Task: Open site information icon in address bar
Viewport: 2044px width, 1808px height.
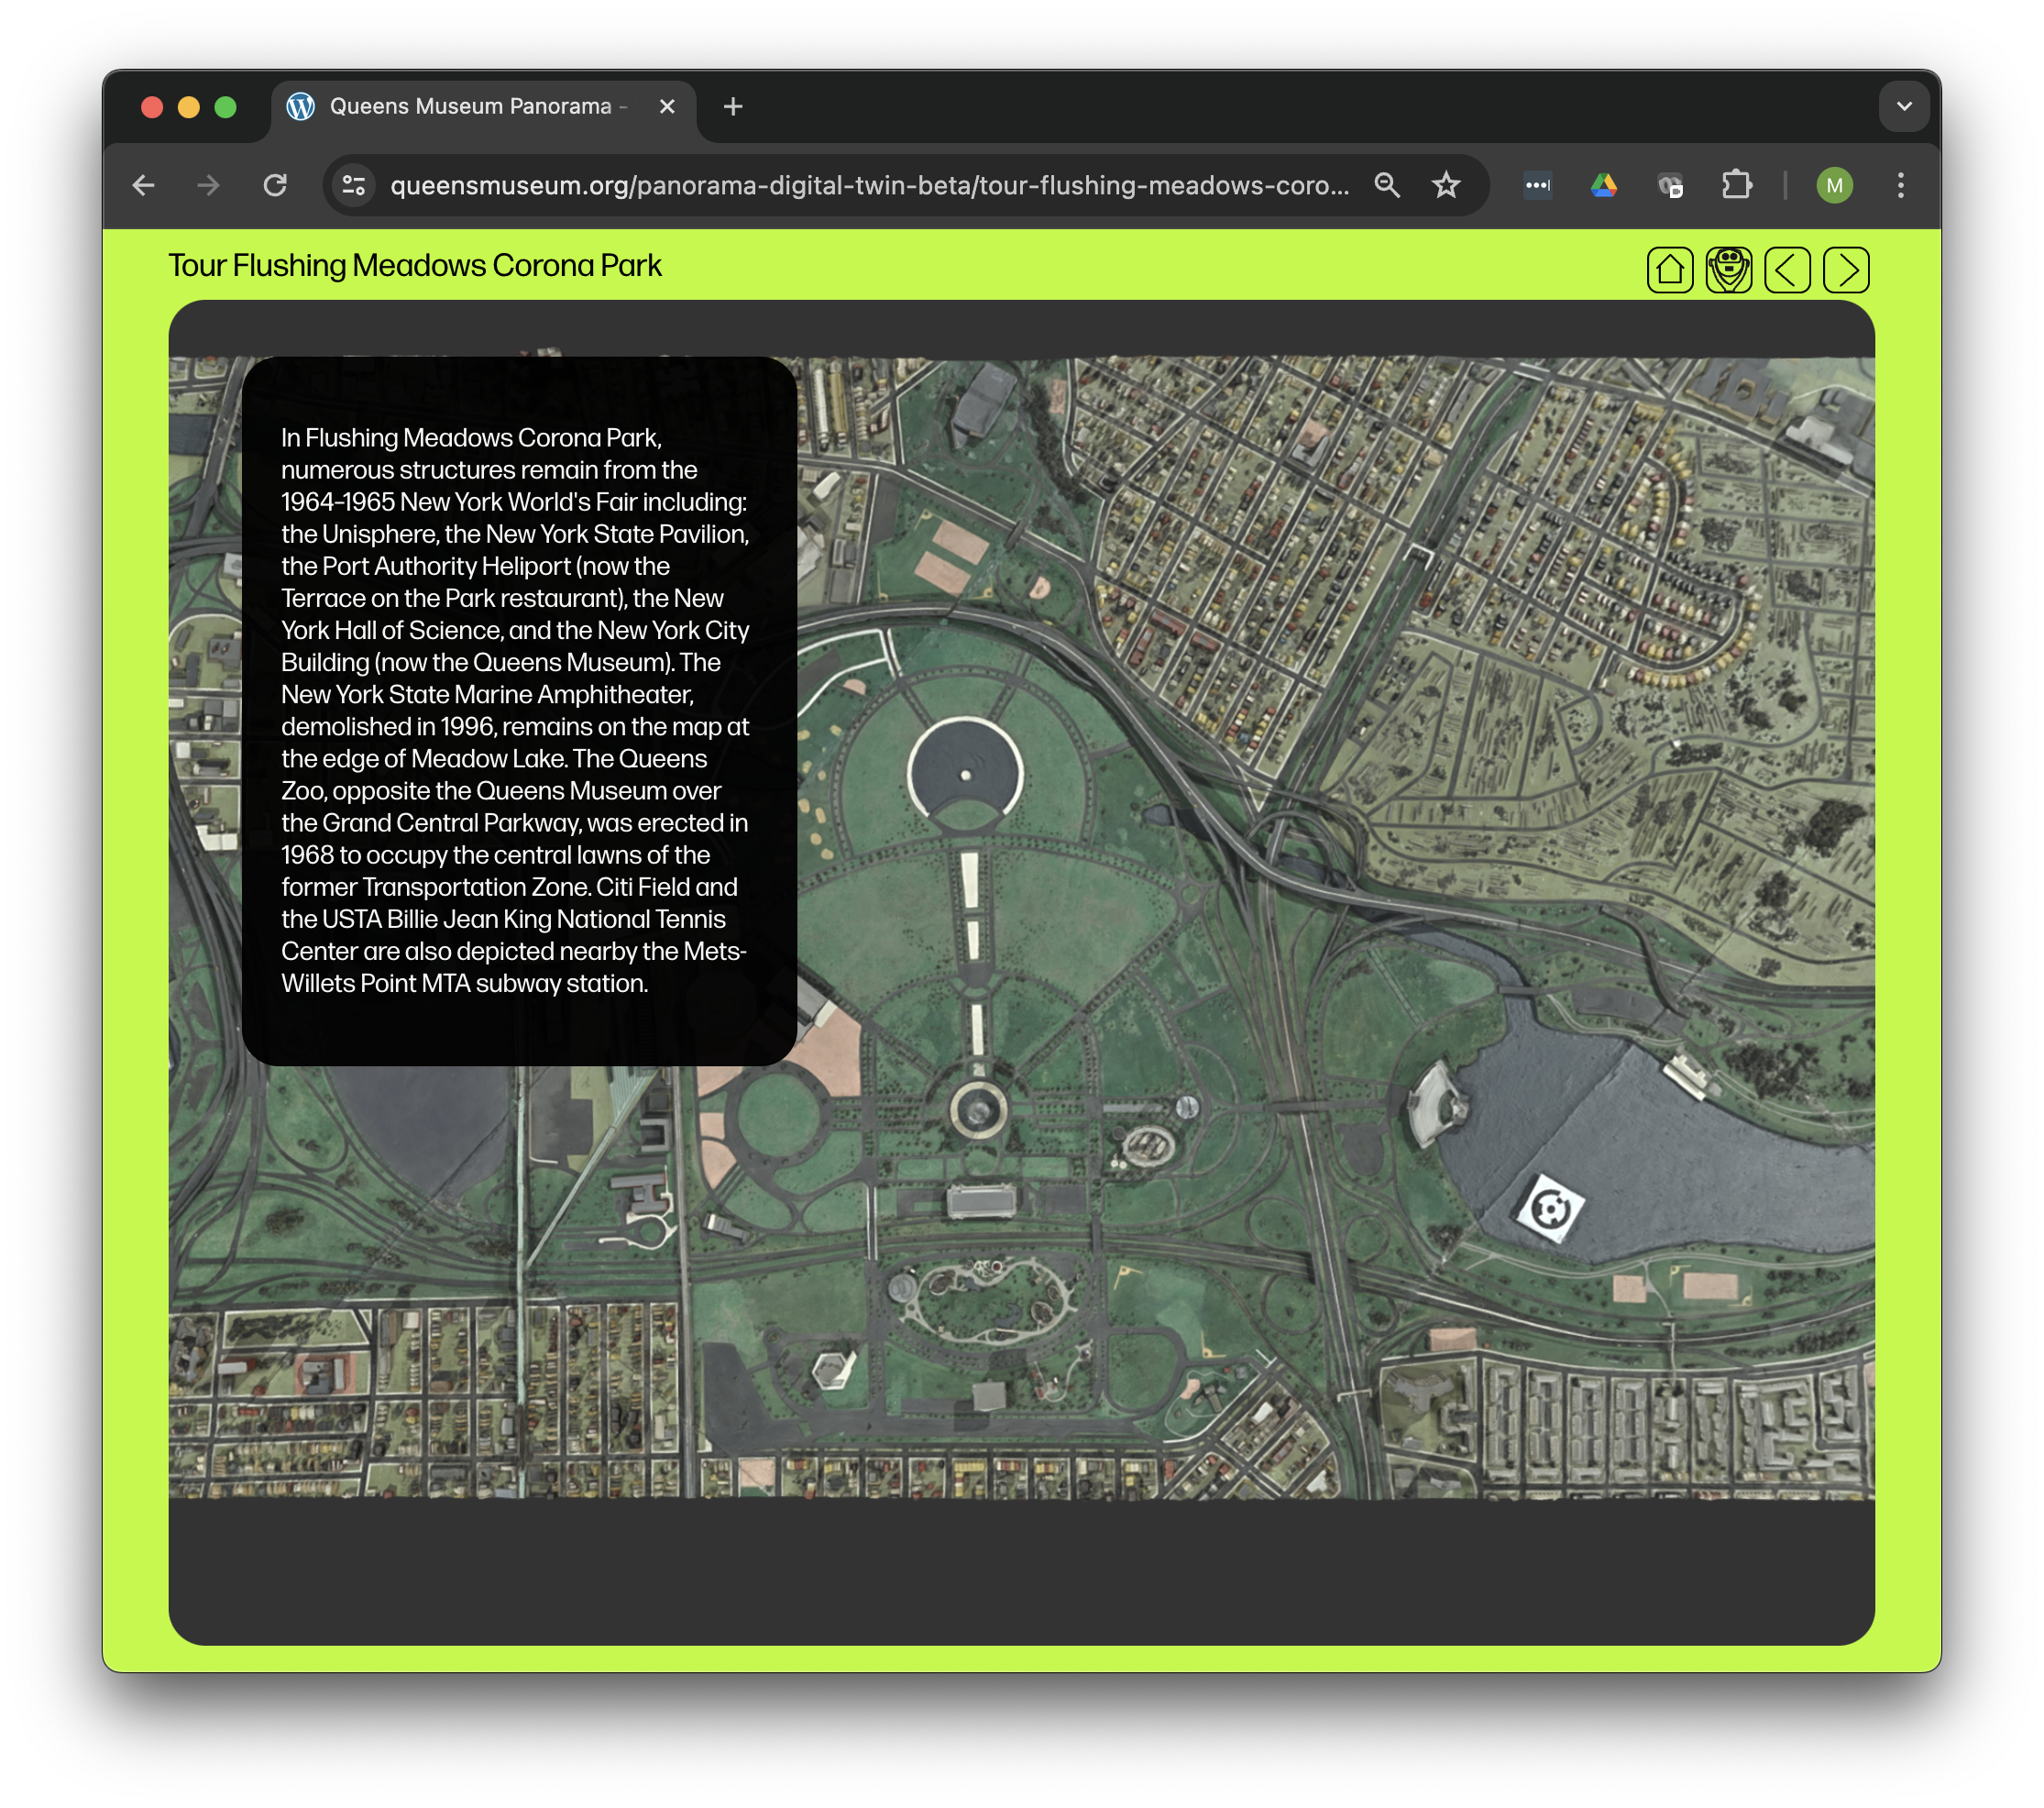Action: (x=354, y=185)
